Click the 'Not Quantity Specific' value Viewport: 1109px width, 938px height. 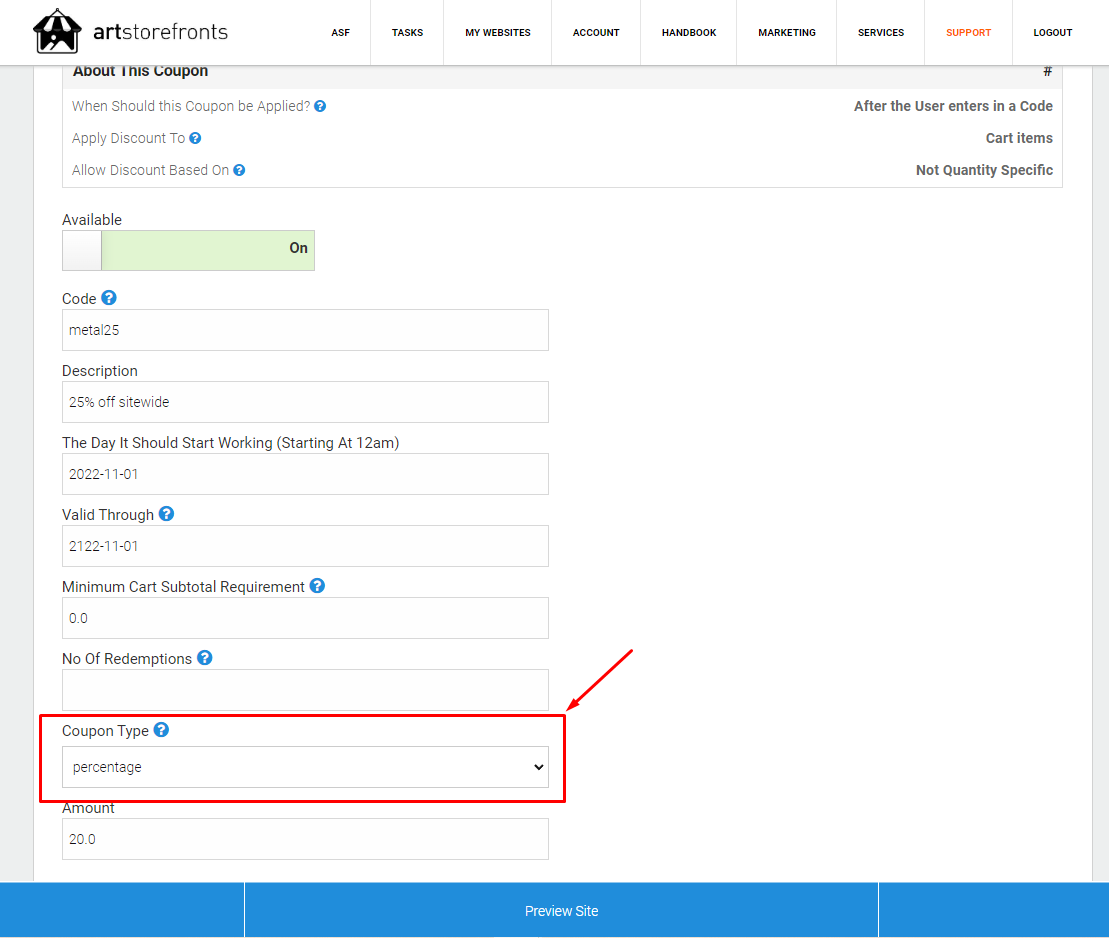pos(984,170)
